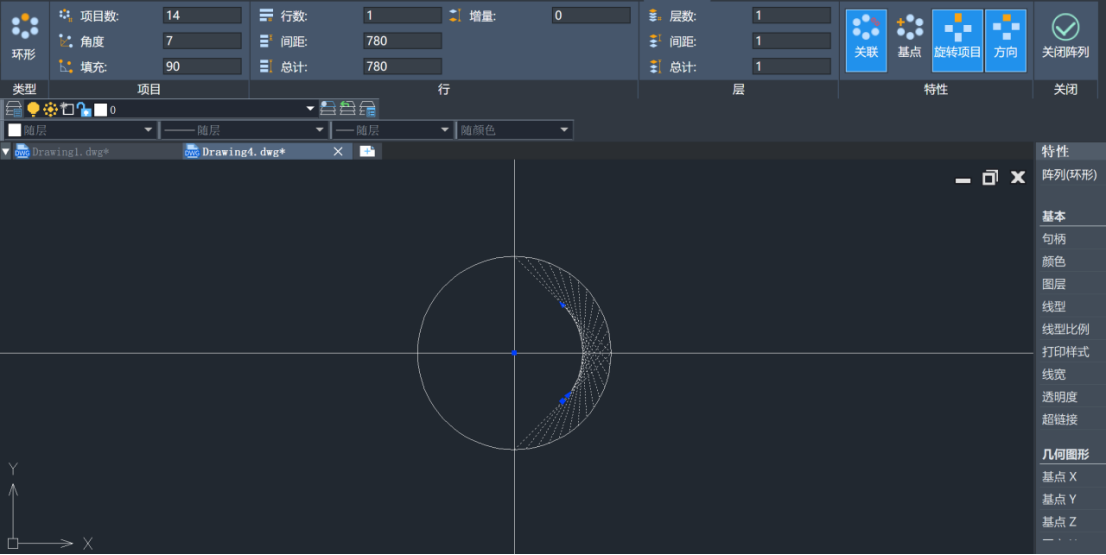Click the sun-shaped layer freeze icon

pyautogui.click(x=50, y=109)
